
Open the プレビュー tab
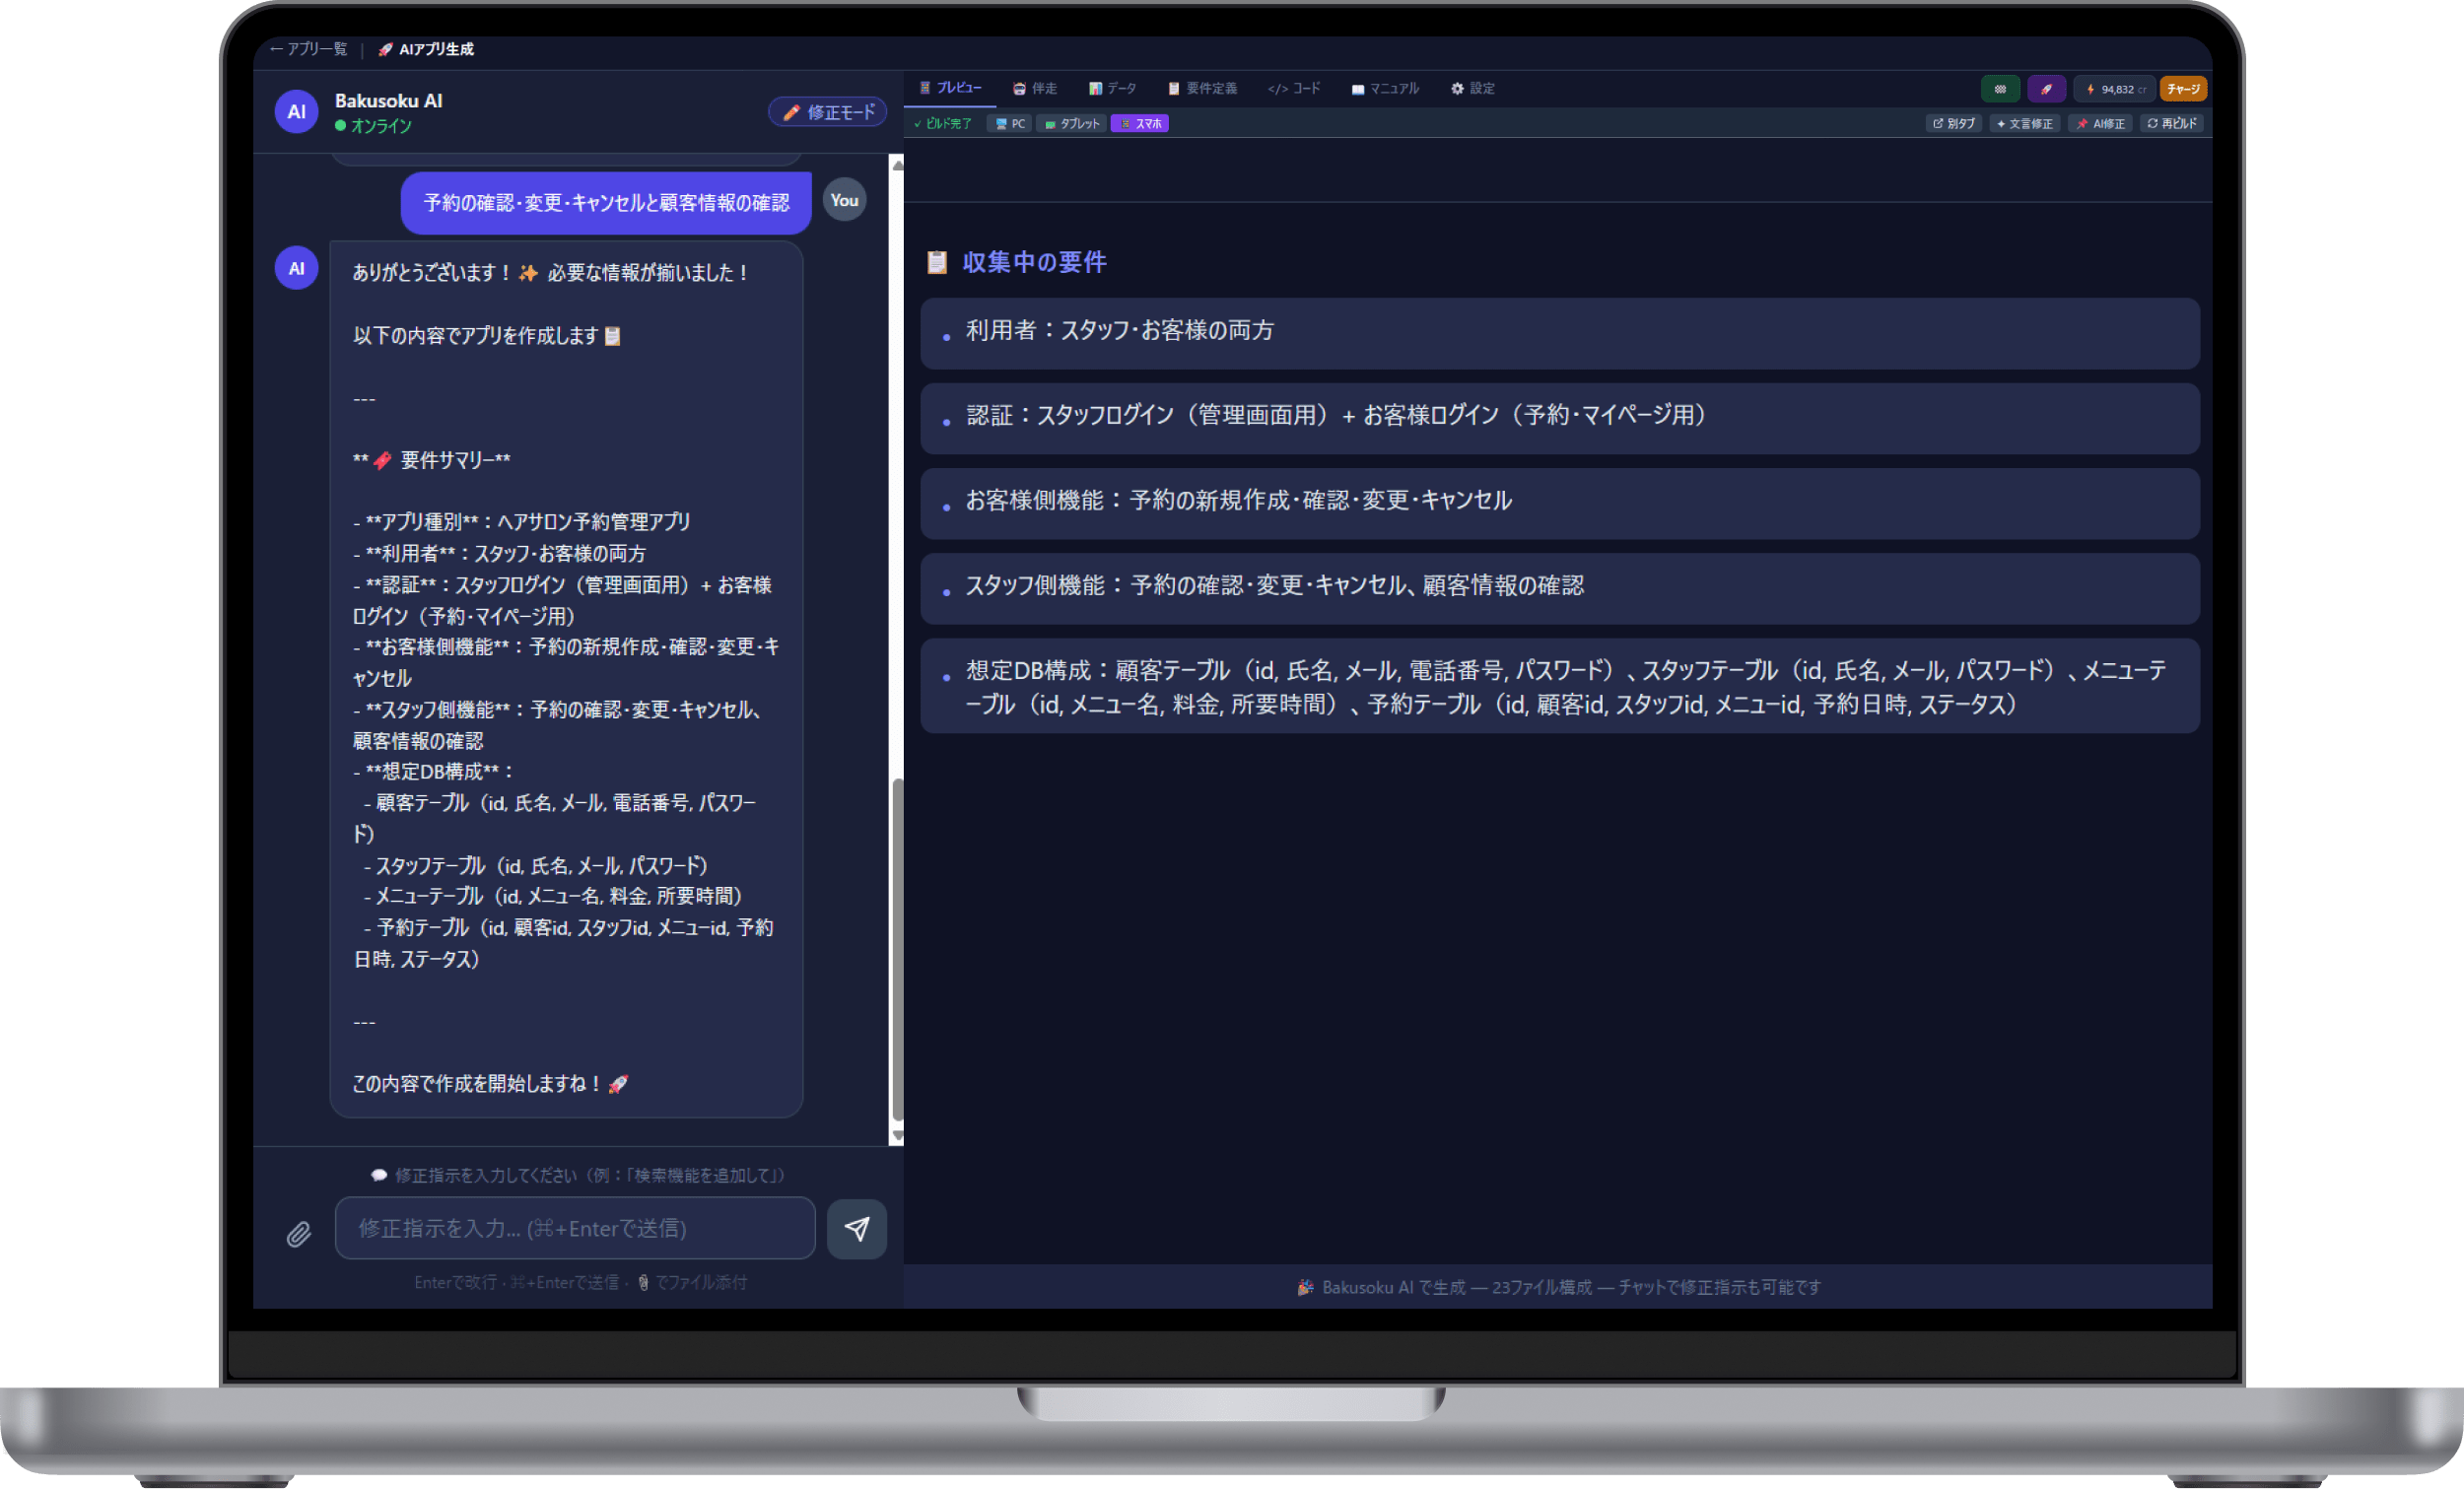(x=950, y=88)
